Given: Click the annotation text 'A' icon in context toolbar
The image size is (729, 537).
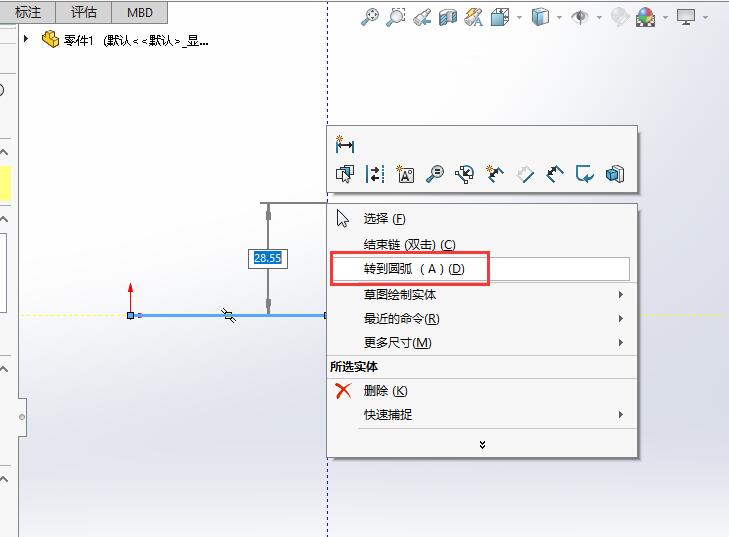Looking at the screenshot, I should click(404, 174).
